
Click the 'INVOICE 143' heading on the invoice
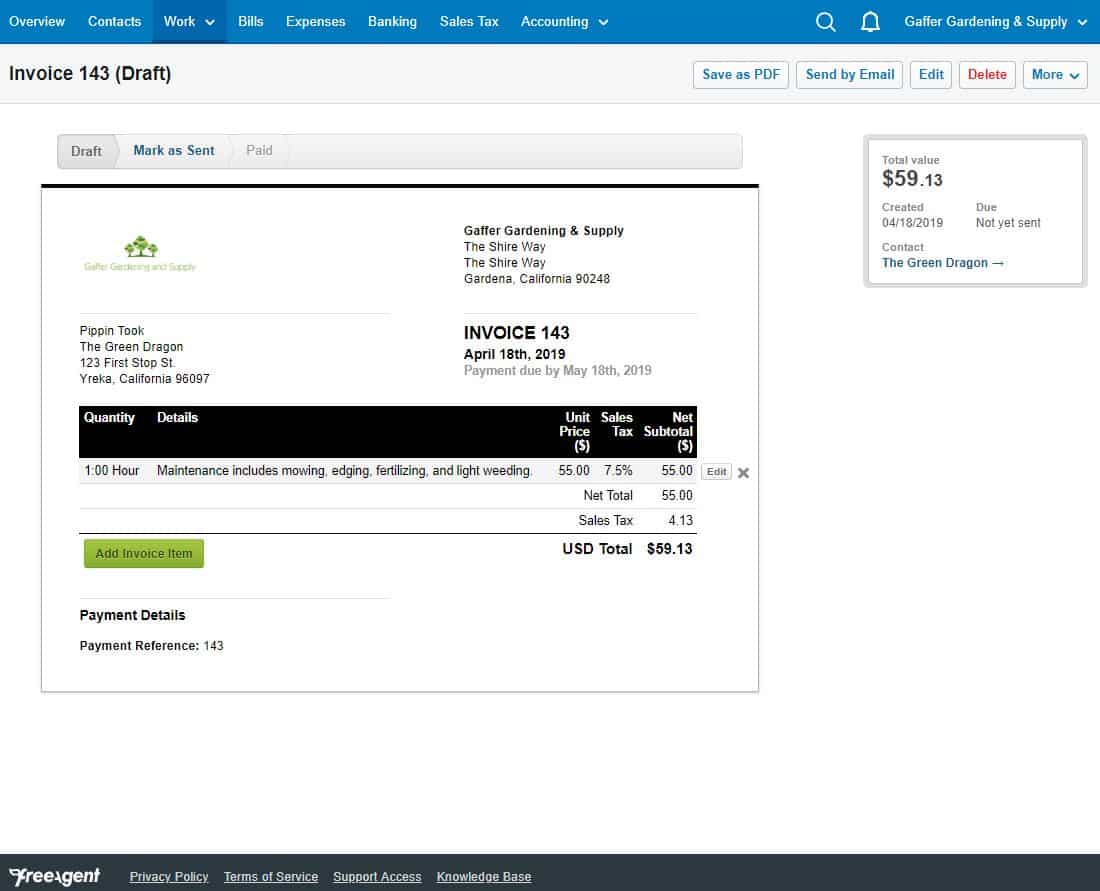(516, 333)
